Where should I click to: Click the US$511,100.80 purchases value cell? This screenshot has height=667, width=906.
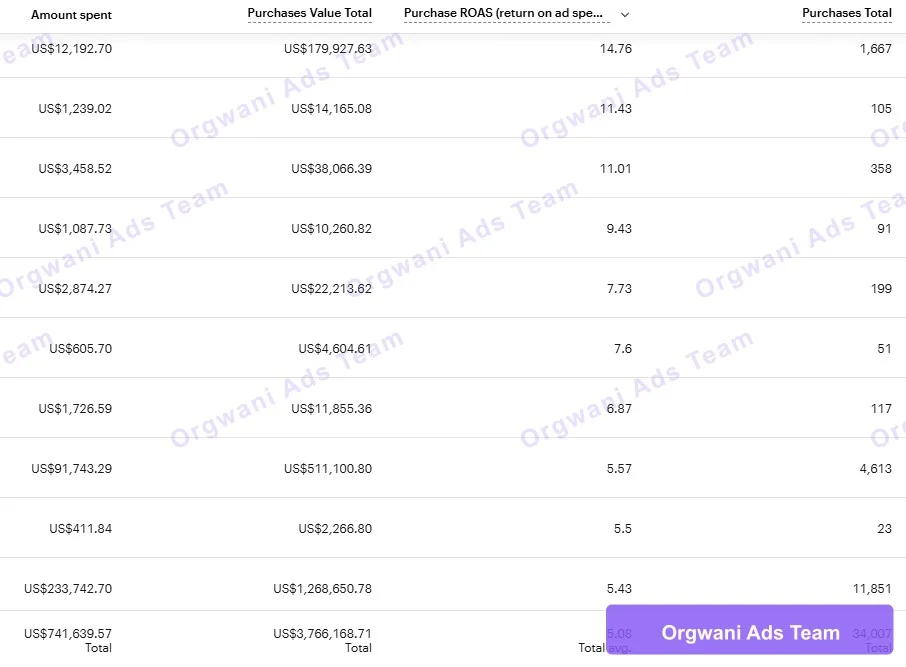328,469
